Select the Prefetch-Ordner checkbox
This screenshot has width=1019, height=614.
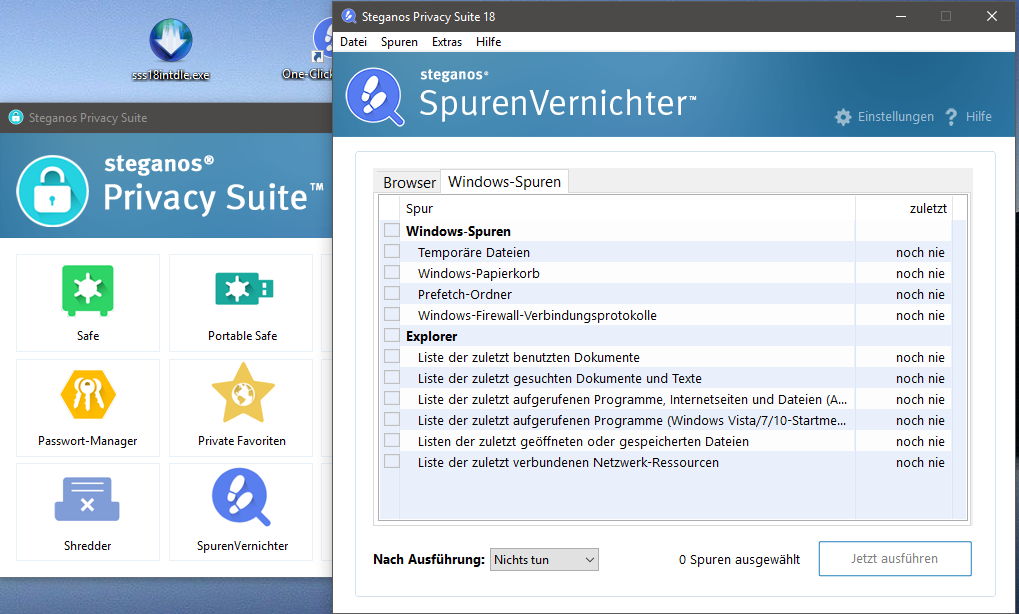pyautogui.click(x=392, y=293)
